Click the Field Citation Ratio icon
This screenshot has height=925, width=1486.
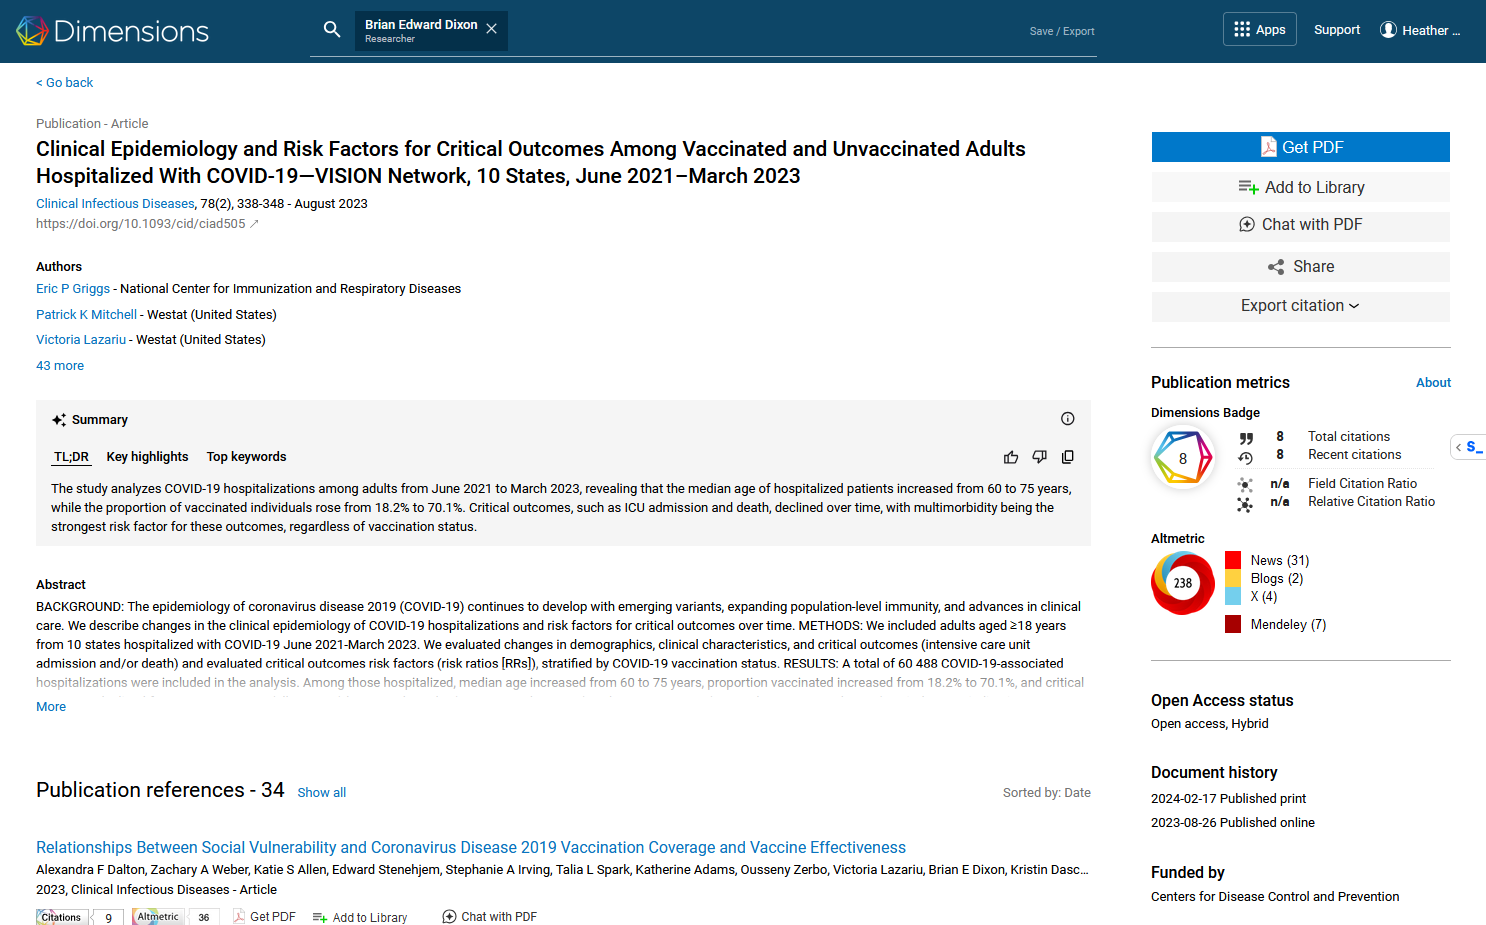pyautogui.click(x=1245, y=484)
